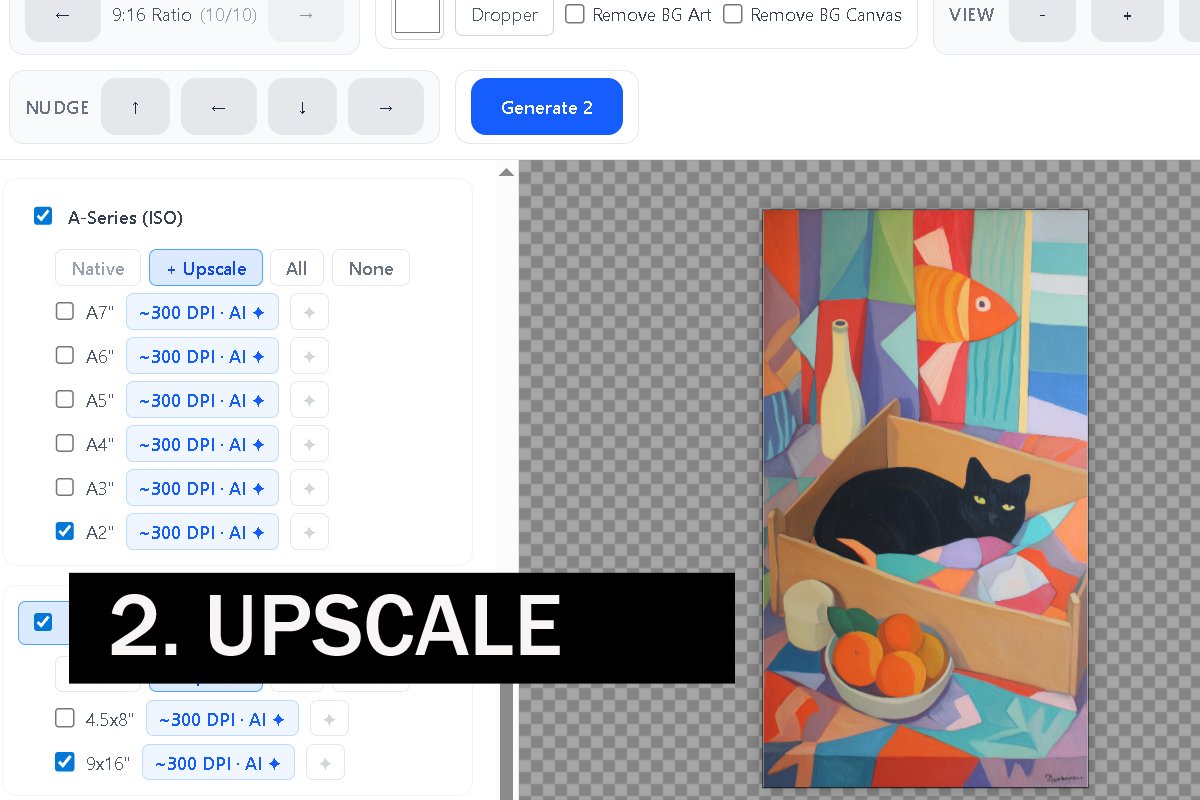This screenshot has height=800, width=1200.
Task: Go to the next ratio preset
Action: tap(306, 15)
